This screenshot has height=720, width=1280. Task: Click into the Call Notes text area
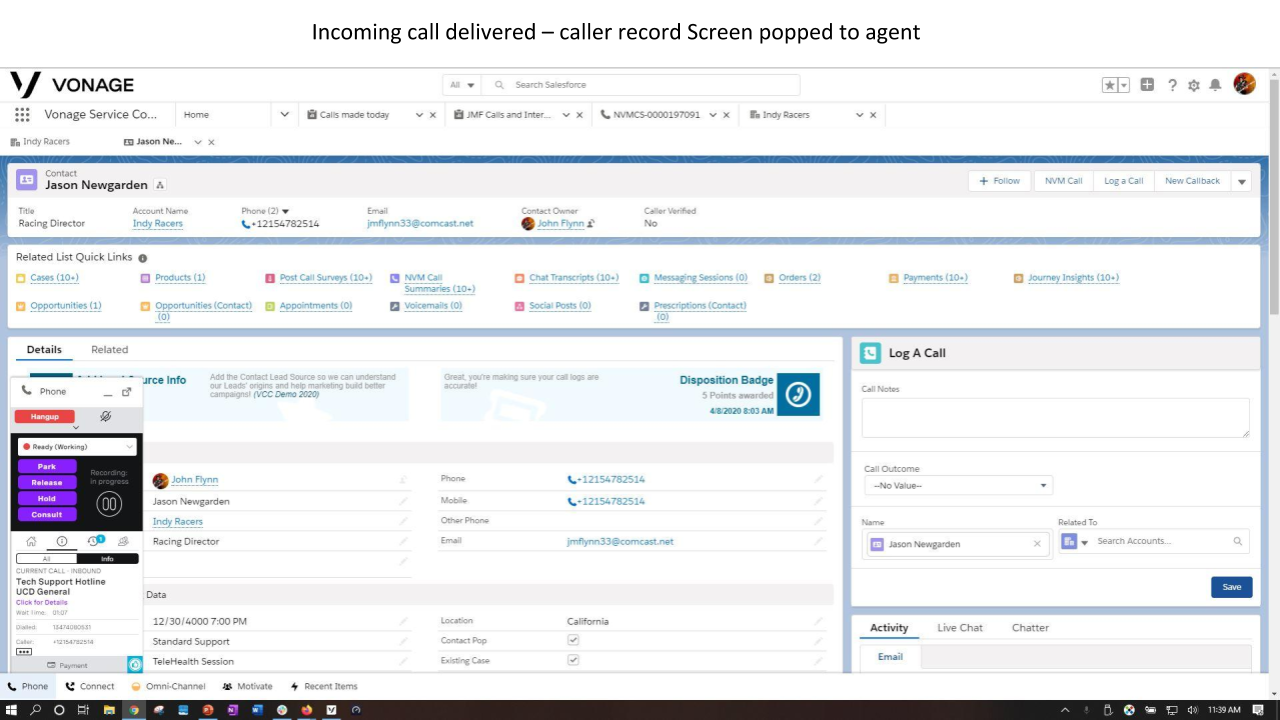[1055, 418]
